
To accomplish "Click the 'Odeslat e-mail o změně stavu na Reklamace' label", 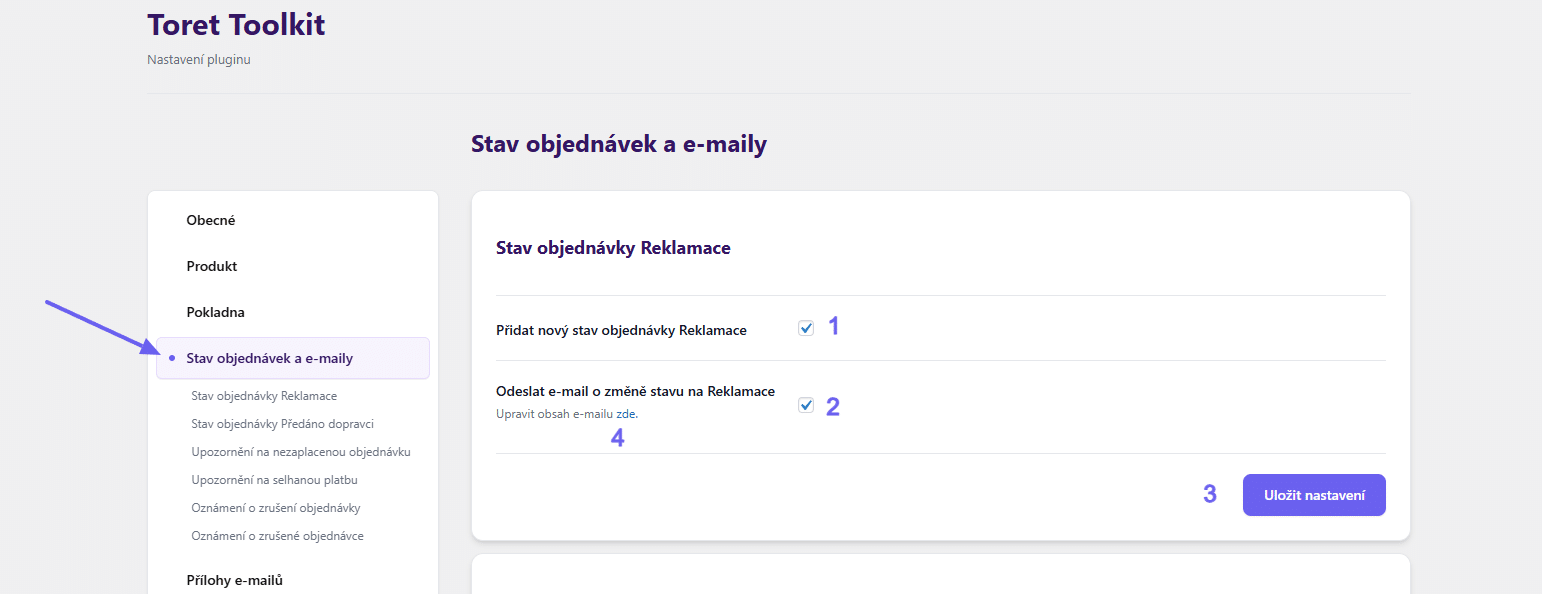I will [x=635, y=391].
